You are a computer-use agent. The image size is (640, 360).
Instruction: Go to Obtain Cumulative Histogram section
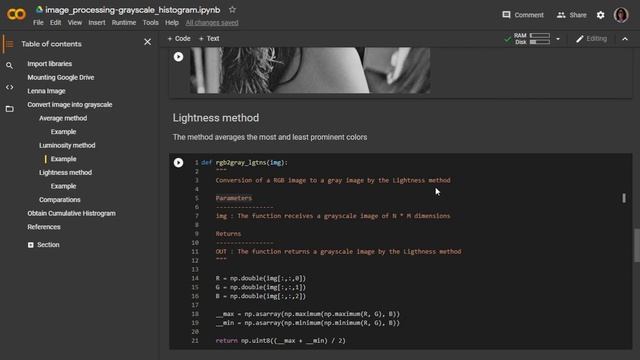point(71,213)
